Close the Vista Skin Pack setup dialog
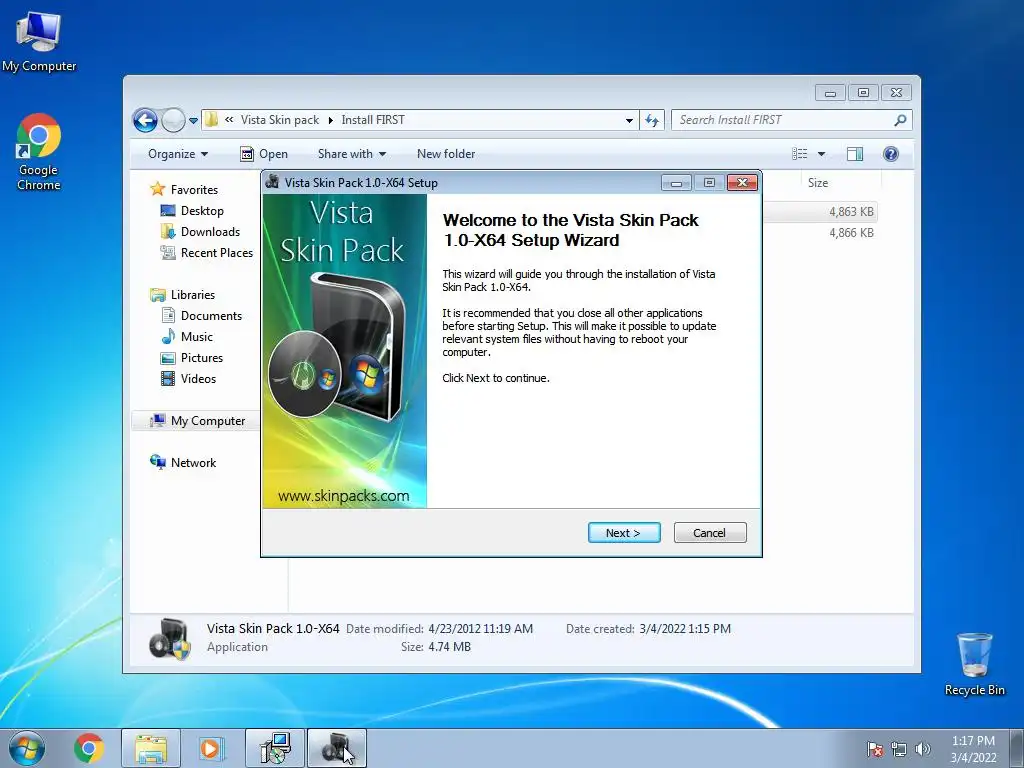This screenshot has height=768, width=1024. 743,183
